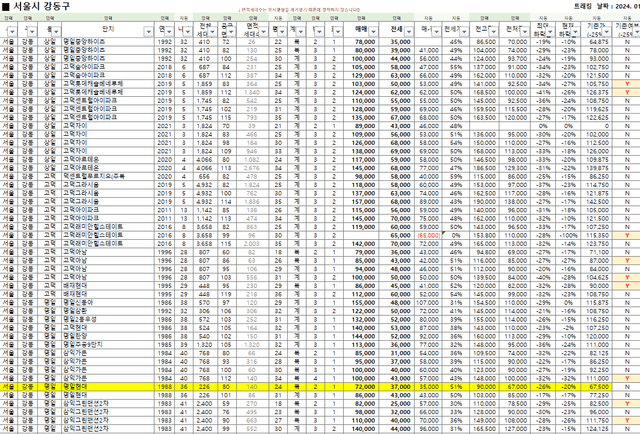
Task: Select the yellow highlighted 명일현대 cell
Action: [x=108, y=387]
